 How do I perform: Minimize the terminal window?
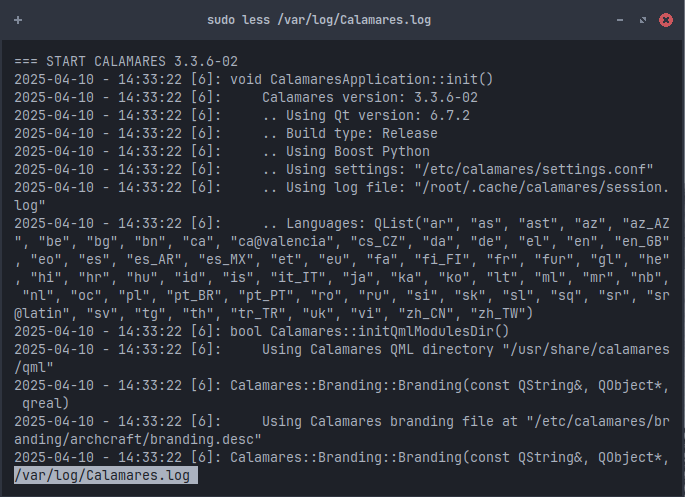pos(619,20)
